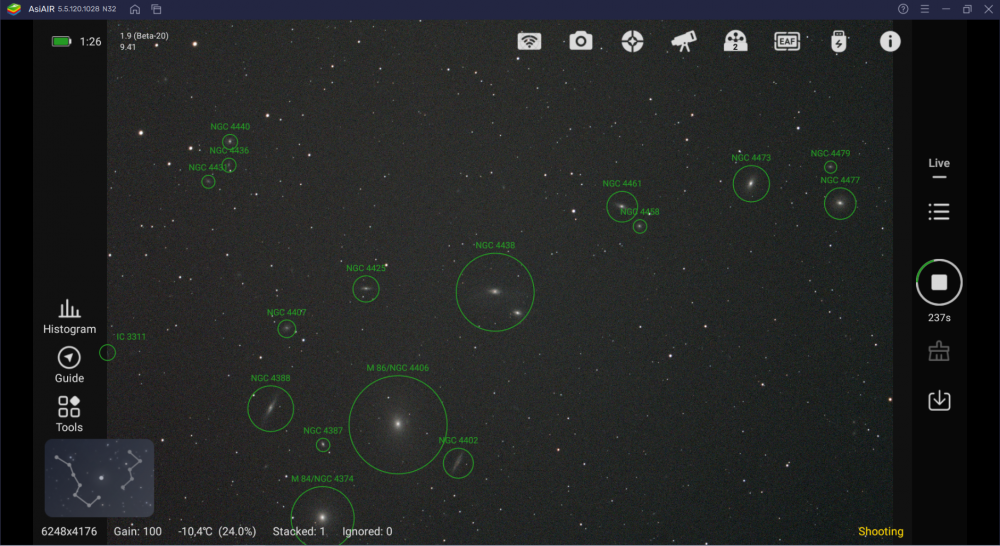Save the stacked image with download icon

click(939, 401)
